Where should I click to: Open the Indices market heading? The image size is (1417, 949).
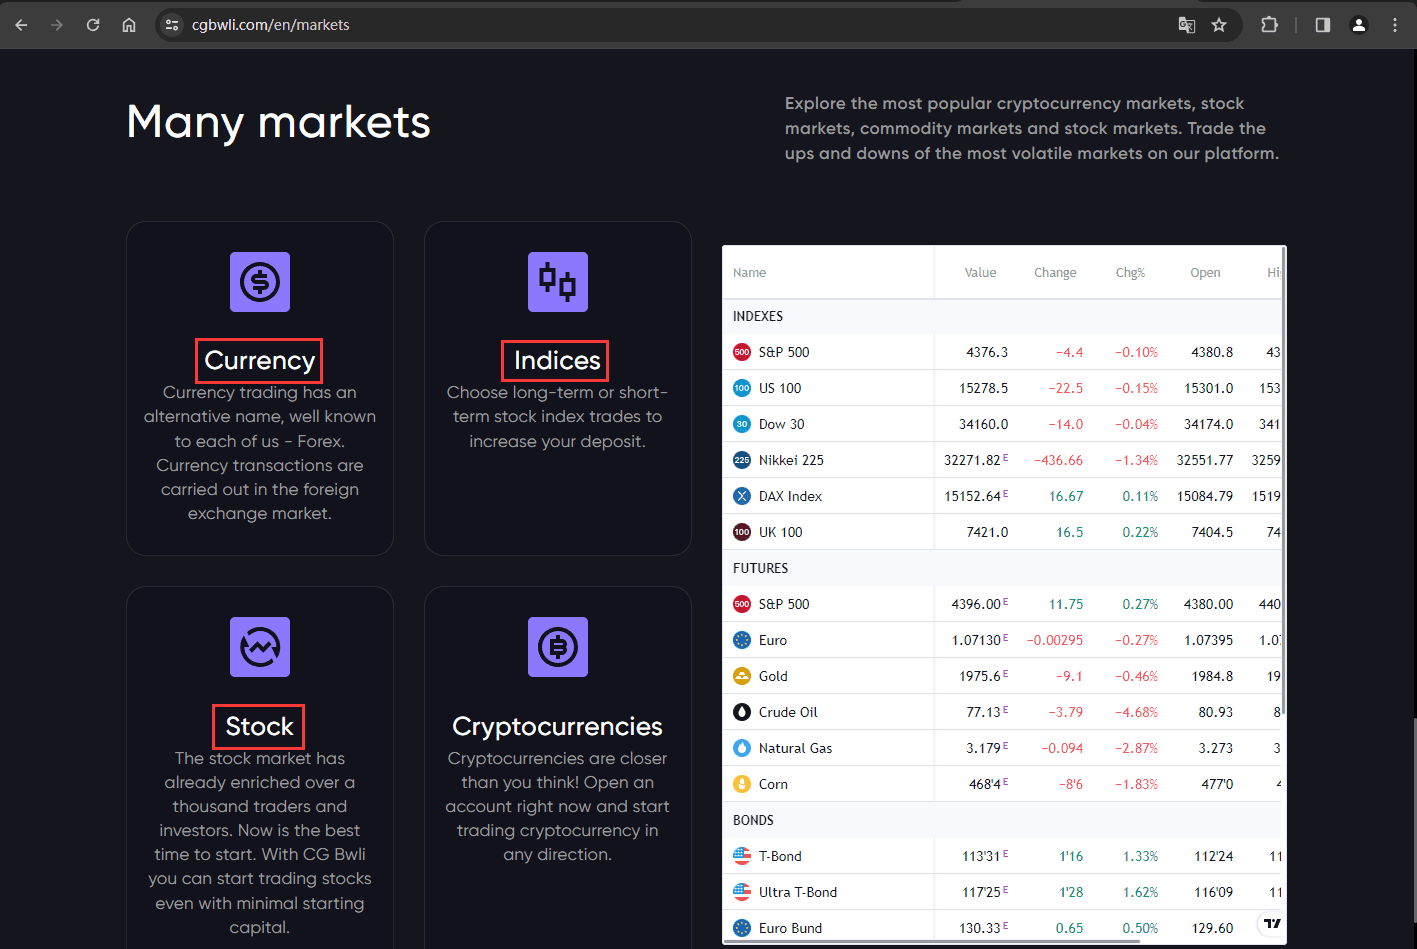tap(557, 360)
